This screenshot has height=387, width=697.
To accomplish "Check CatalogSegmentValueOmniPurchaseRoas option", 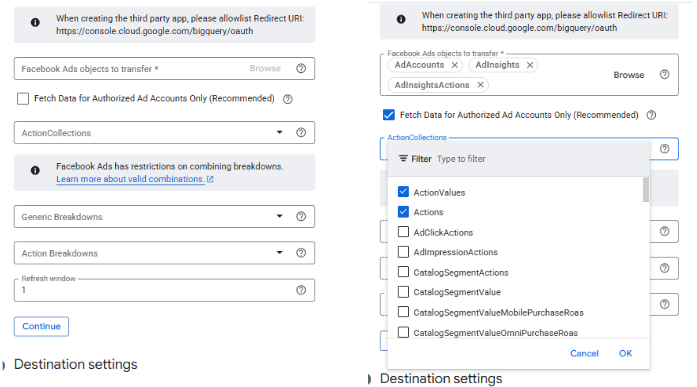I will click(x=403, y=332).
